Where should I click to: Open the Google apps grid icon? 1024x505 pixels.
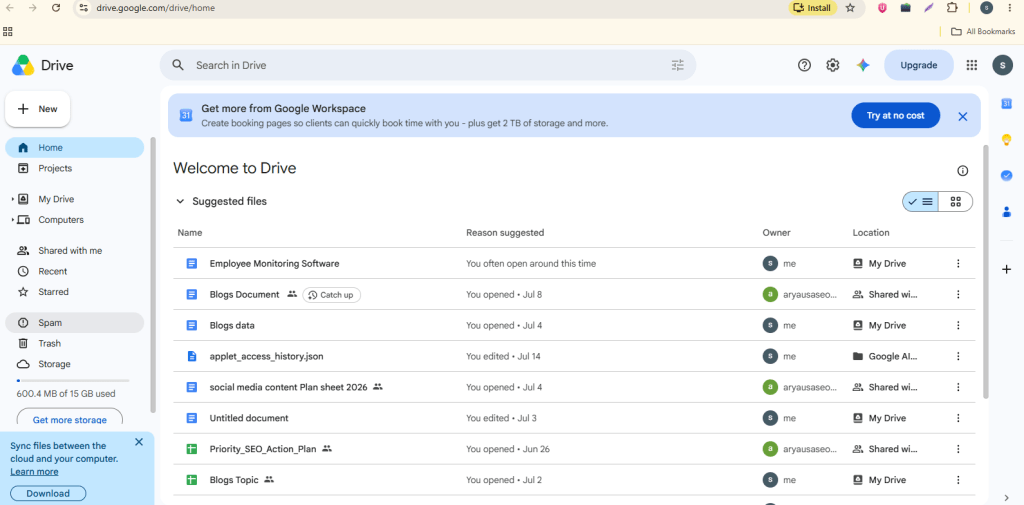tap(971, 65)
